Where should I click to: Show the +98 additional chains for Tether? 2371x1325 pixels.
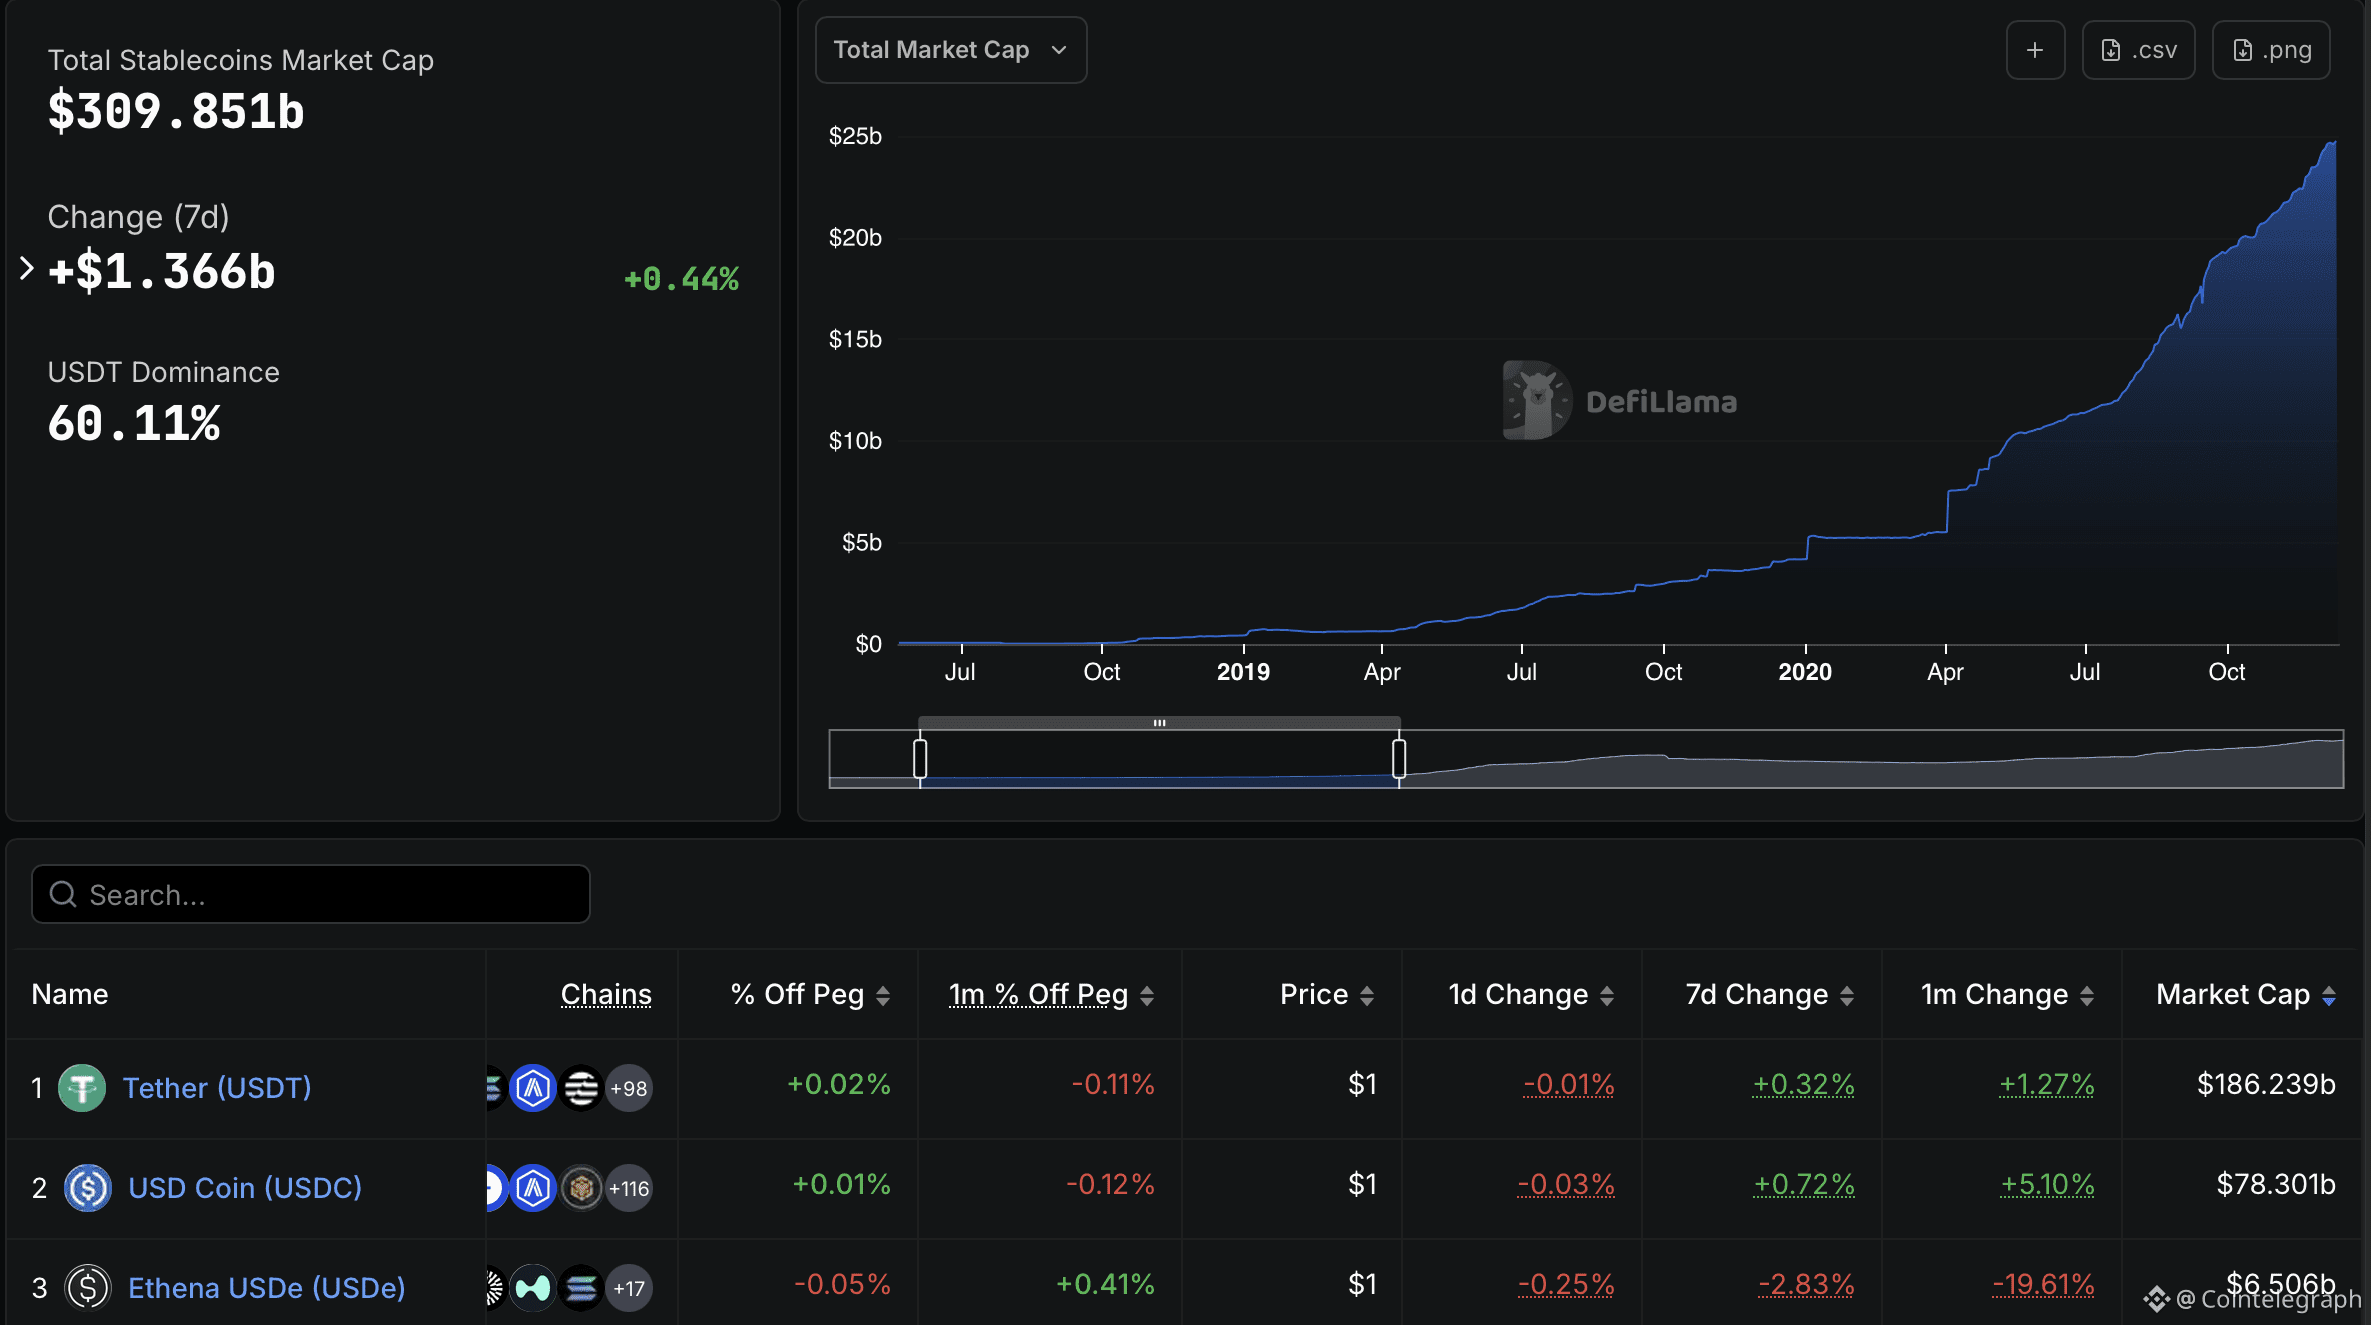coord(629,1088)
